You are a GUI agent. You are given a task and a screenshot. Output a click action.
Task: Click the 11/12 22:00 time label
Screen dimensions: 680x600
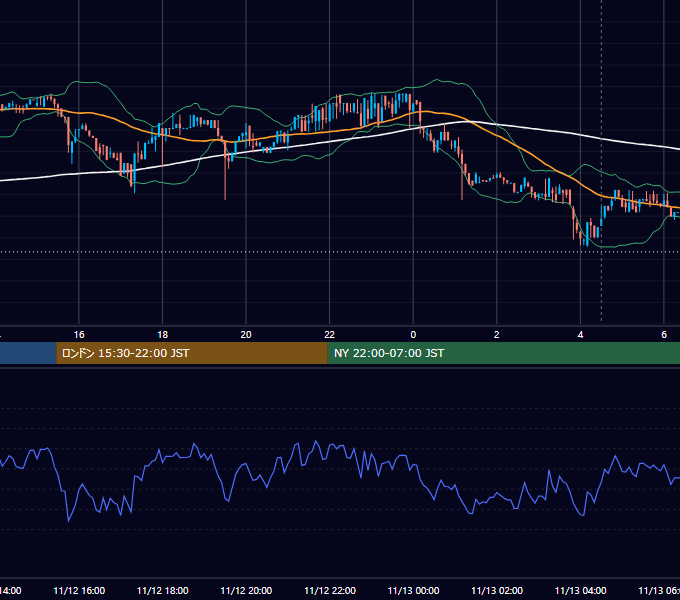pyautogui.click(x=330, y=590)
